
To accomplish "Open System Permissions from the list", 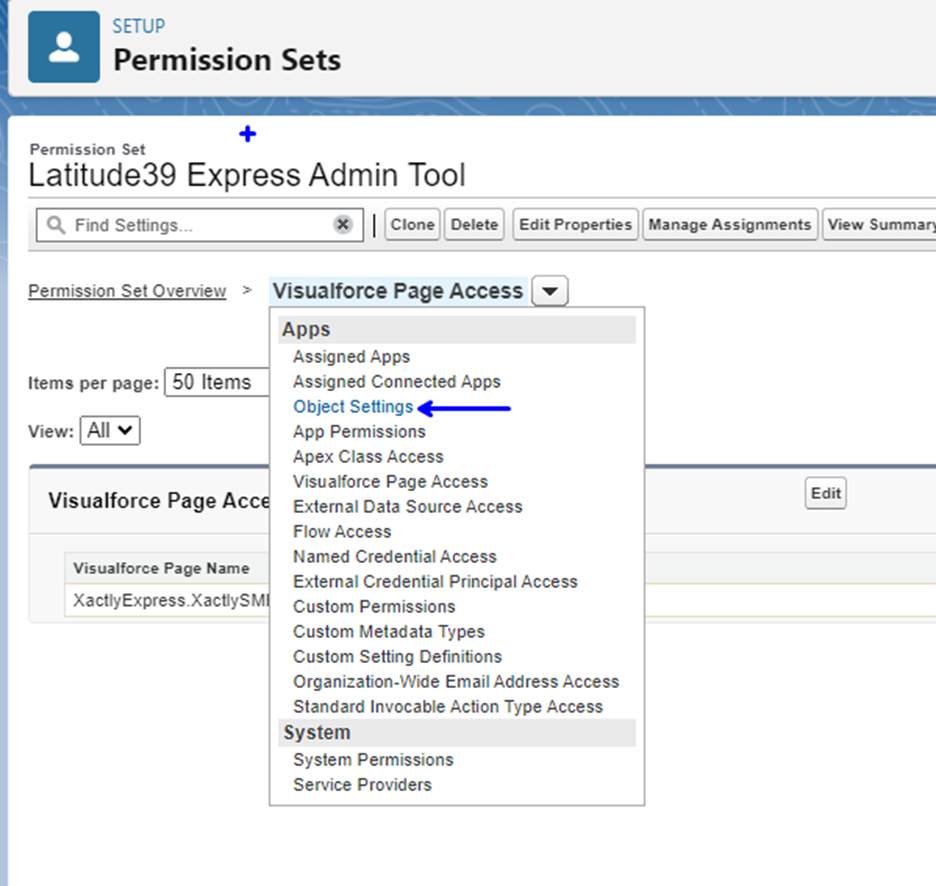I will click(x=373, y=759).
